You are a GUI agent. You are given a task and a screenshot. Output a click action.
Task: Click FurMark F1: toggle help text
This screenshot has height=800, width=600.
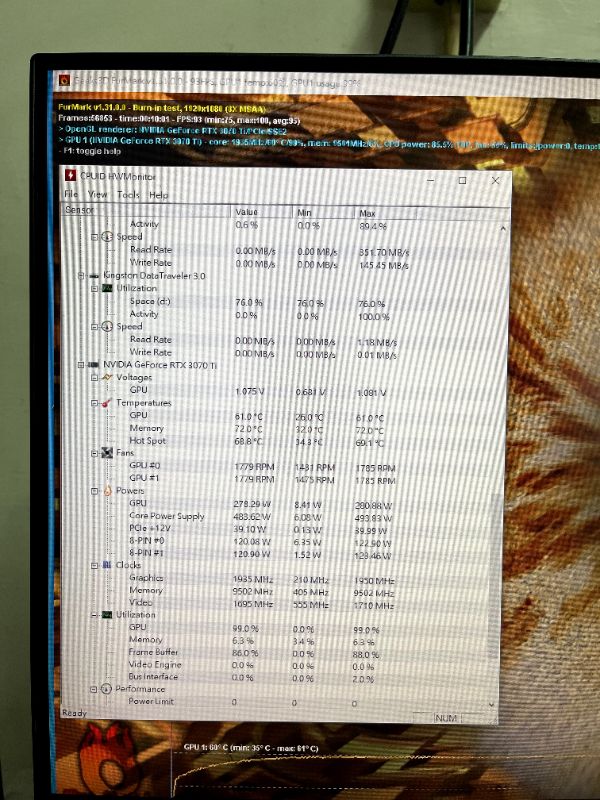89,151
